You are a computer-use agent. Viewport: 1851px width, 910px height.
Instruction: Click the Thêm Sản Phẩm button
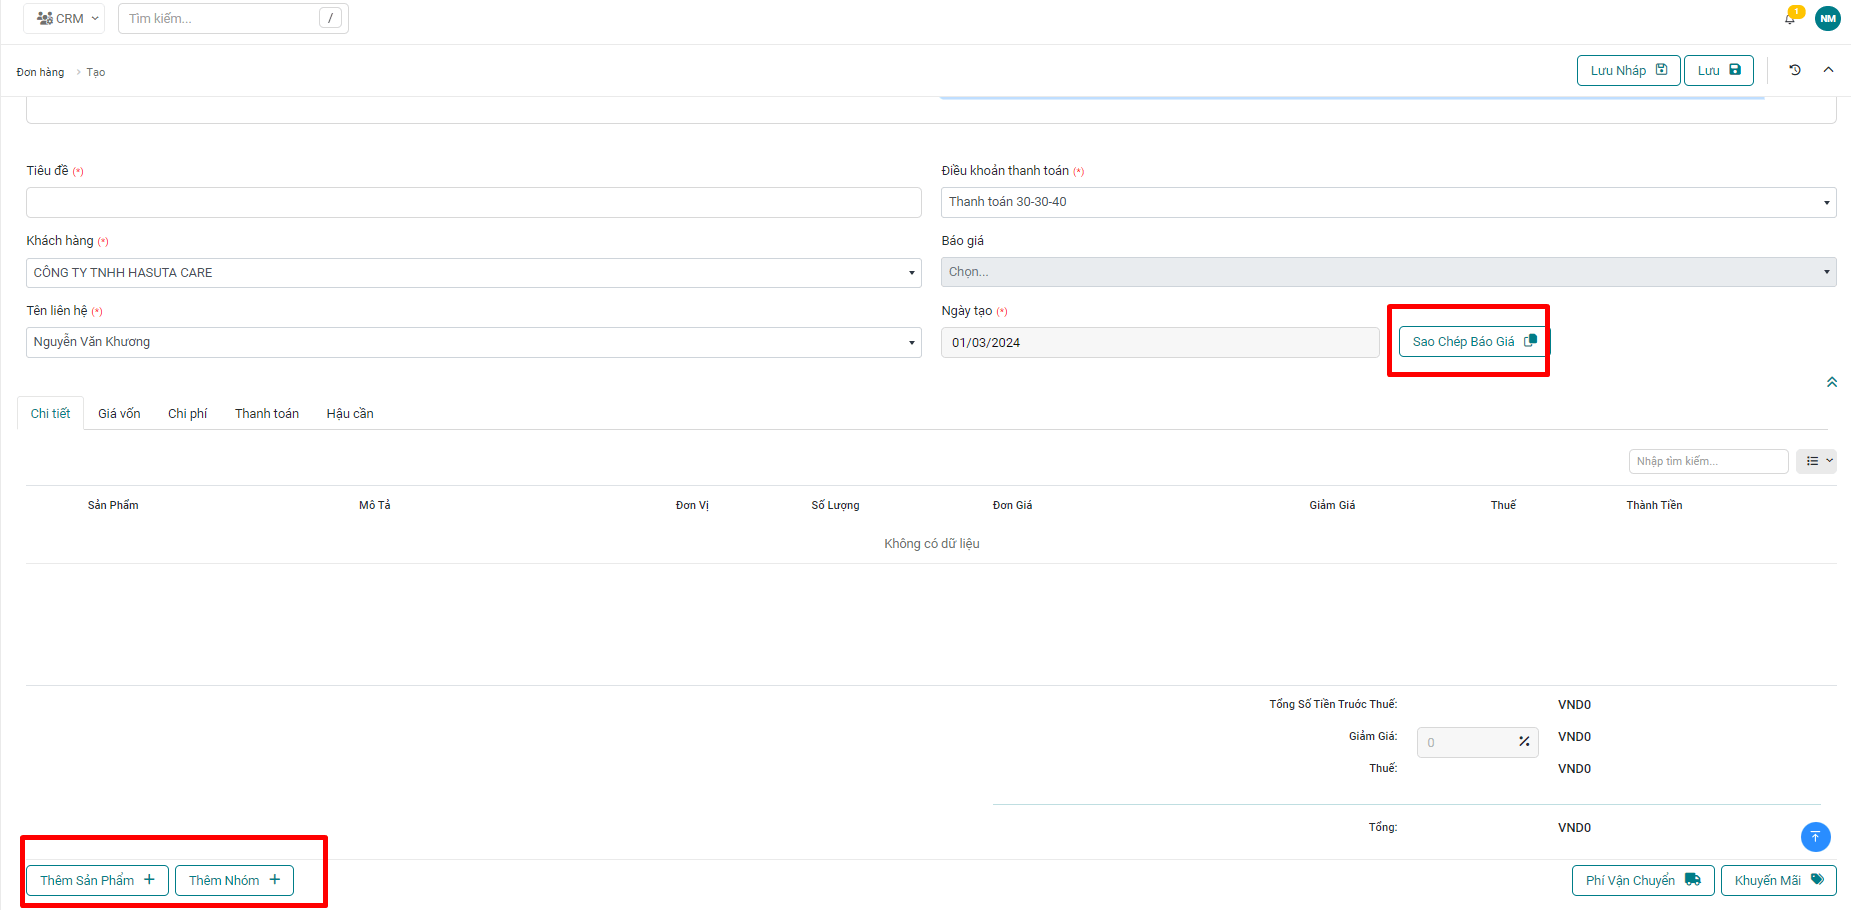(97, 880)
